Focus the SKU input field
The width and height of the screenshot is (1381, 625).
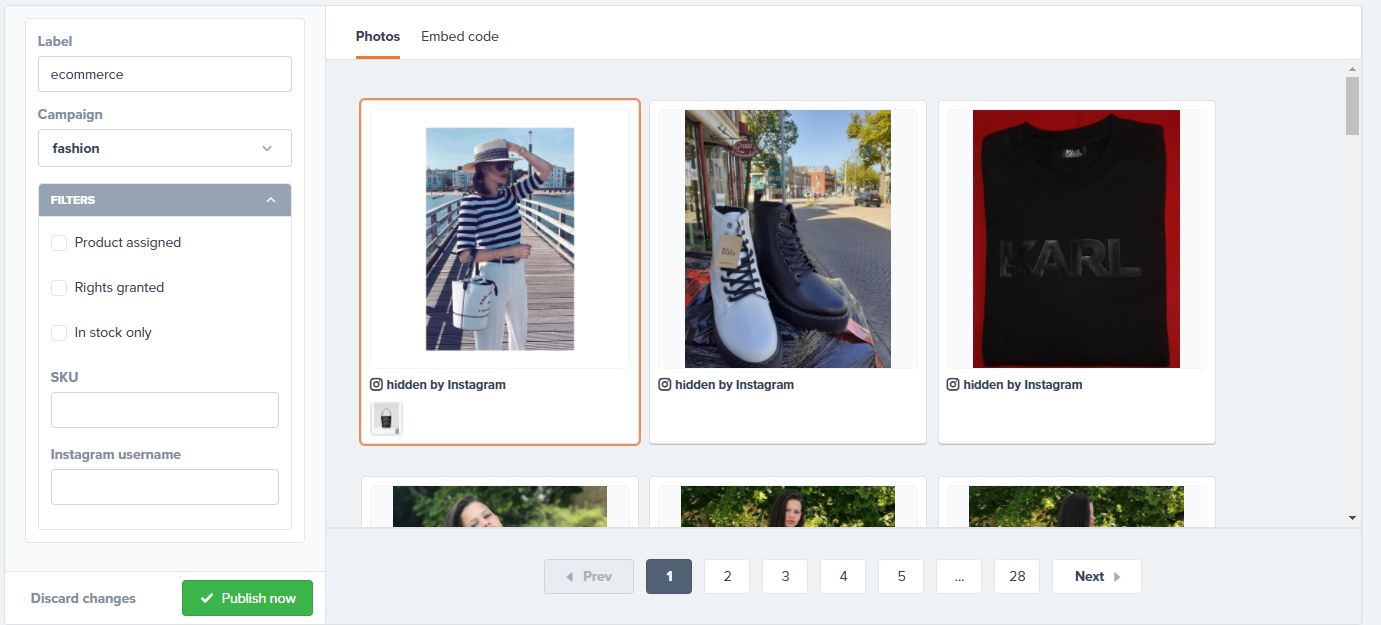coord(165,410)
